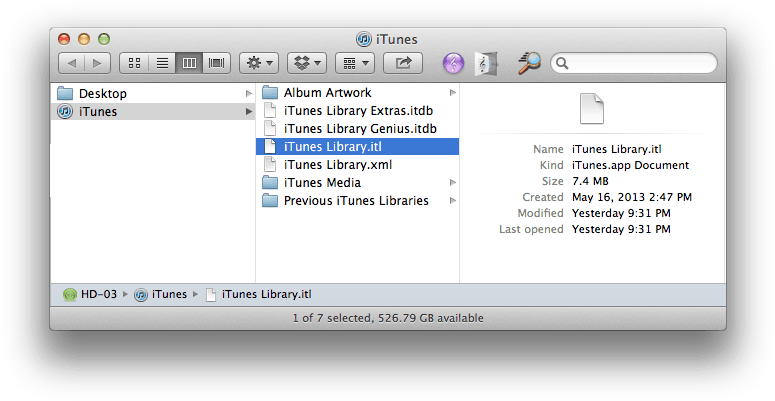Click the file preview thumbnail icon
The width and height of the screenshot is (775, 401).
(x=591, y=108)
